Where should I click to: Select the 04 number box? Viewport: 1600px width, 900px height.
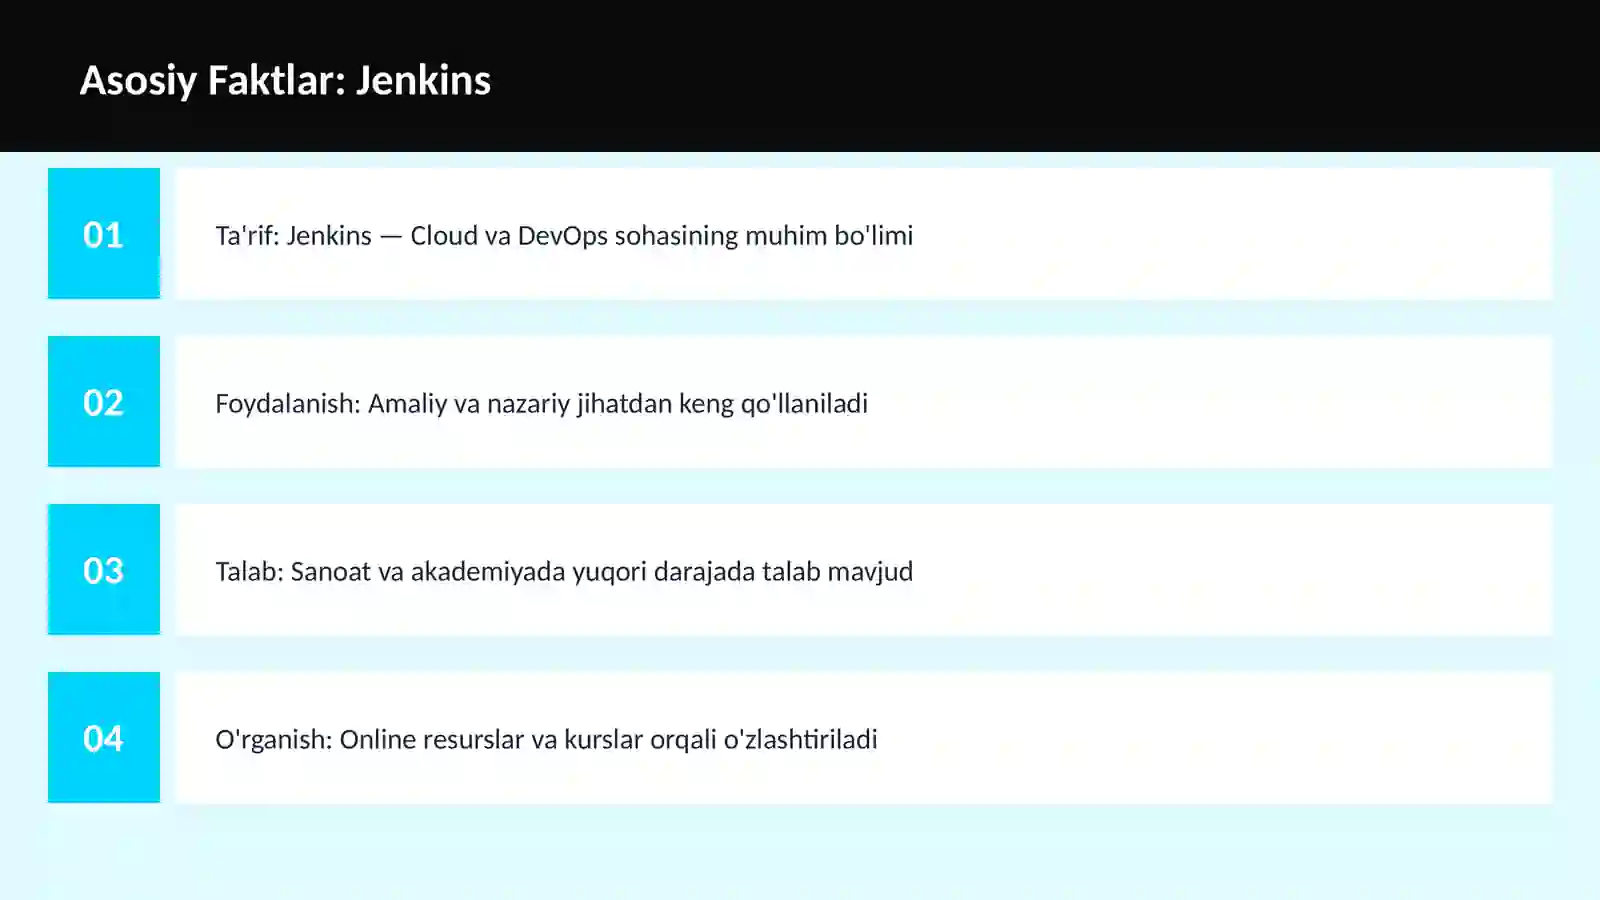pos(104,737)
